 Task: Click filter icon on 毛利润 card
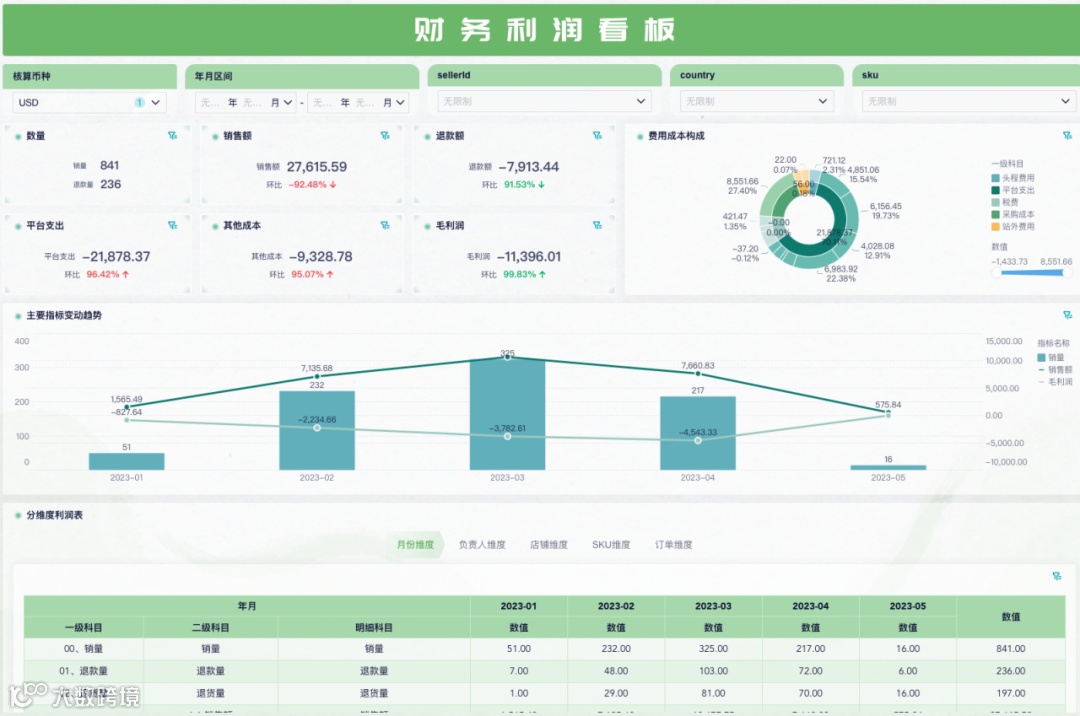pos(597,225)
